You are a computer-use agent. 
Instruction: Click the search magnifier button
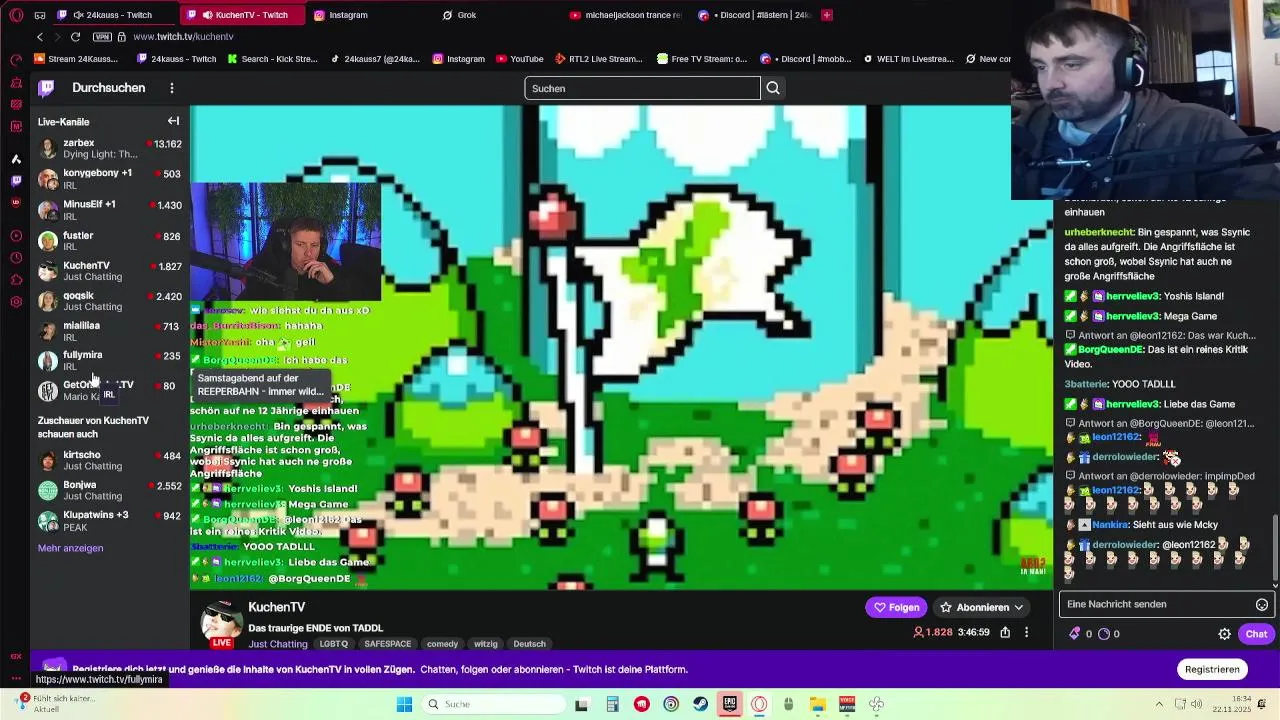coord(773,88)
